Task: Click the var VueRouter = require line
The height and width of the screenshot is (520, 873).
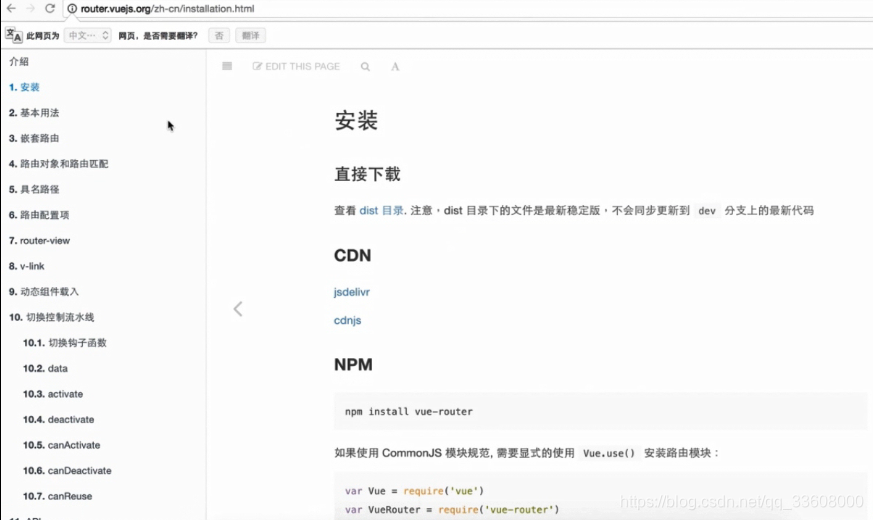Action: [452, 511]
